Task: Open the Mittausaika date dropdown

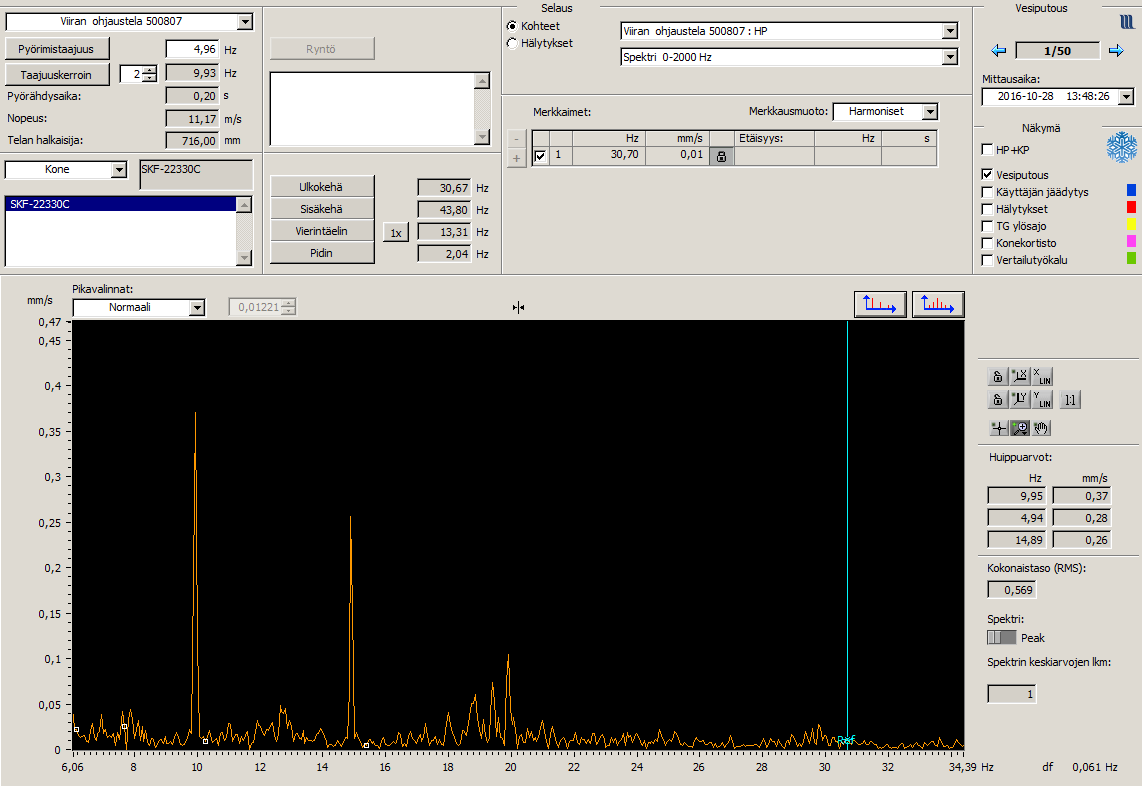Action: [1127, 96]
